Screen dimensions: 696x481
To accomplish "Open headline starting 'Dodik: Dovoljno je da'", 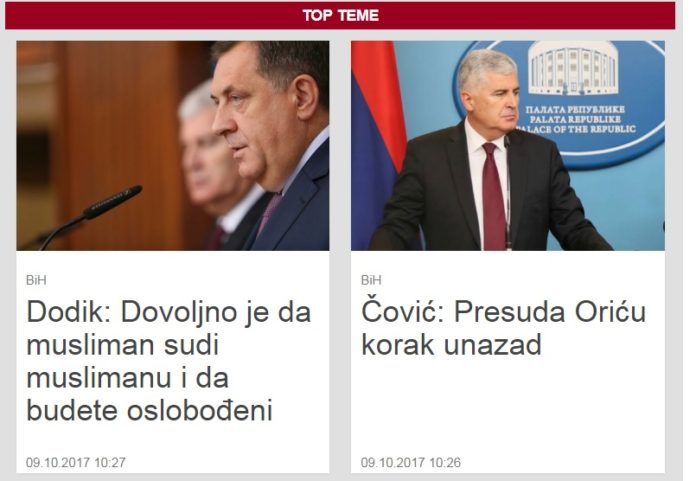I will click(x=169, y=361).
